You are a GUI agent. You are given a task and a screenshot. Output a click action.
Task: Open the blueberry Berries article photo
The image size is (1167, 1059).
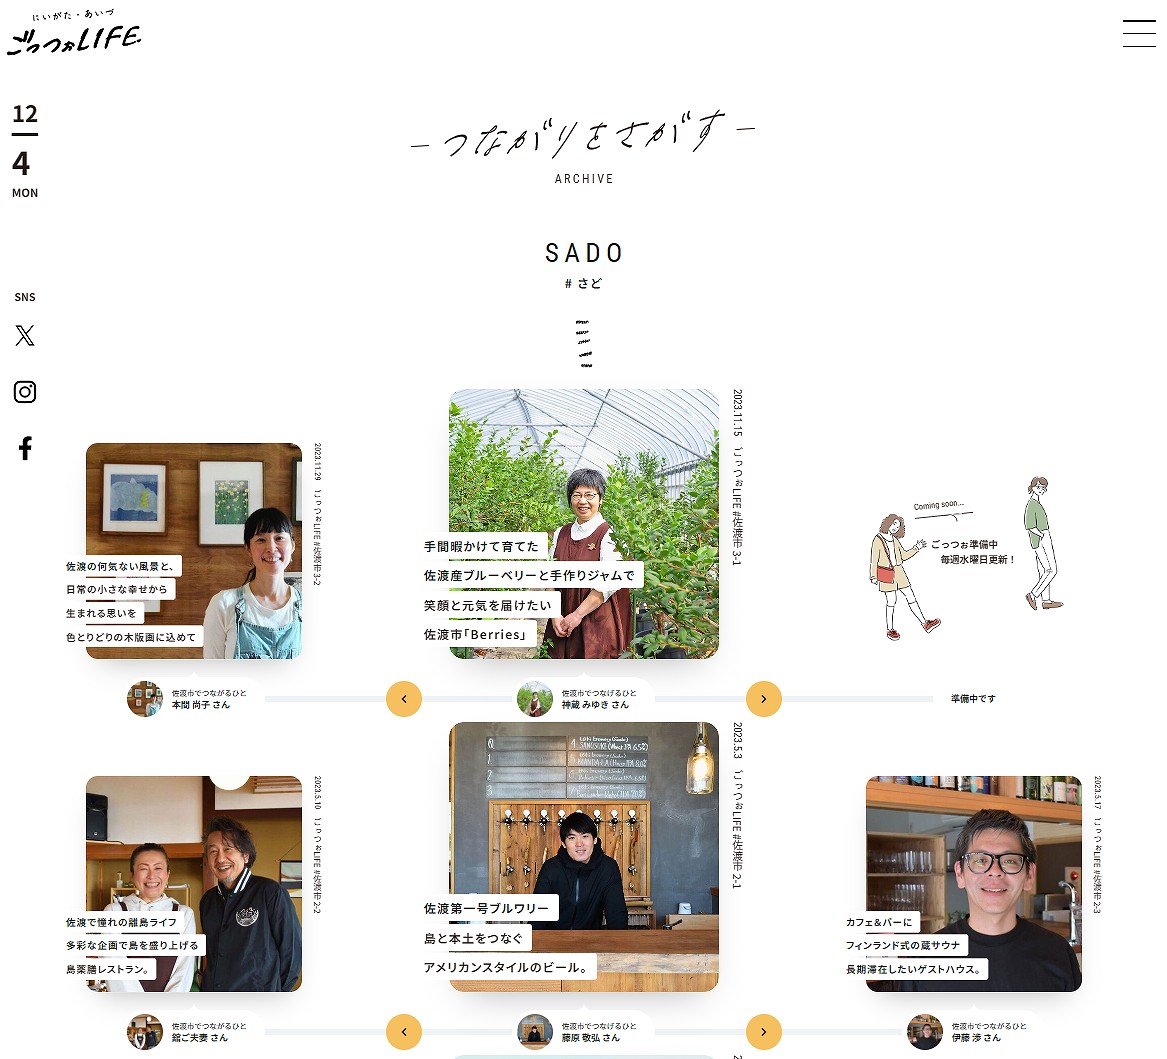[x=584, y=523]
